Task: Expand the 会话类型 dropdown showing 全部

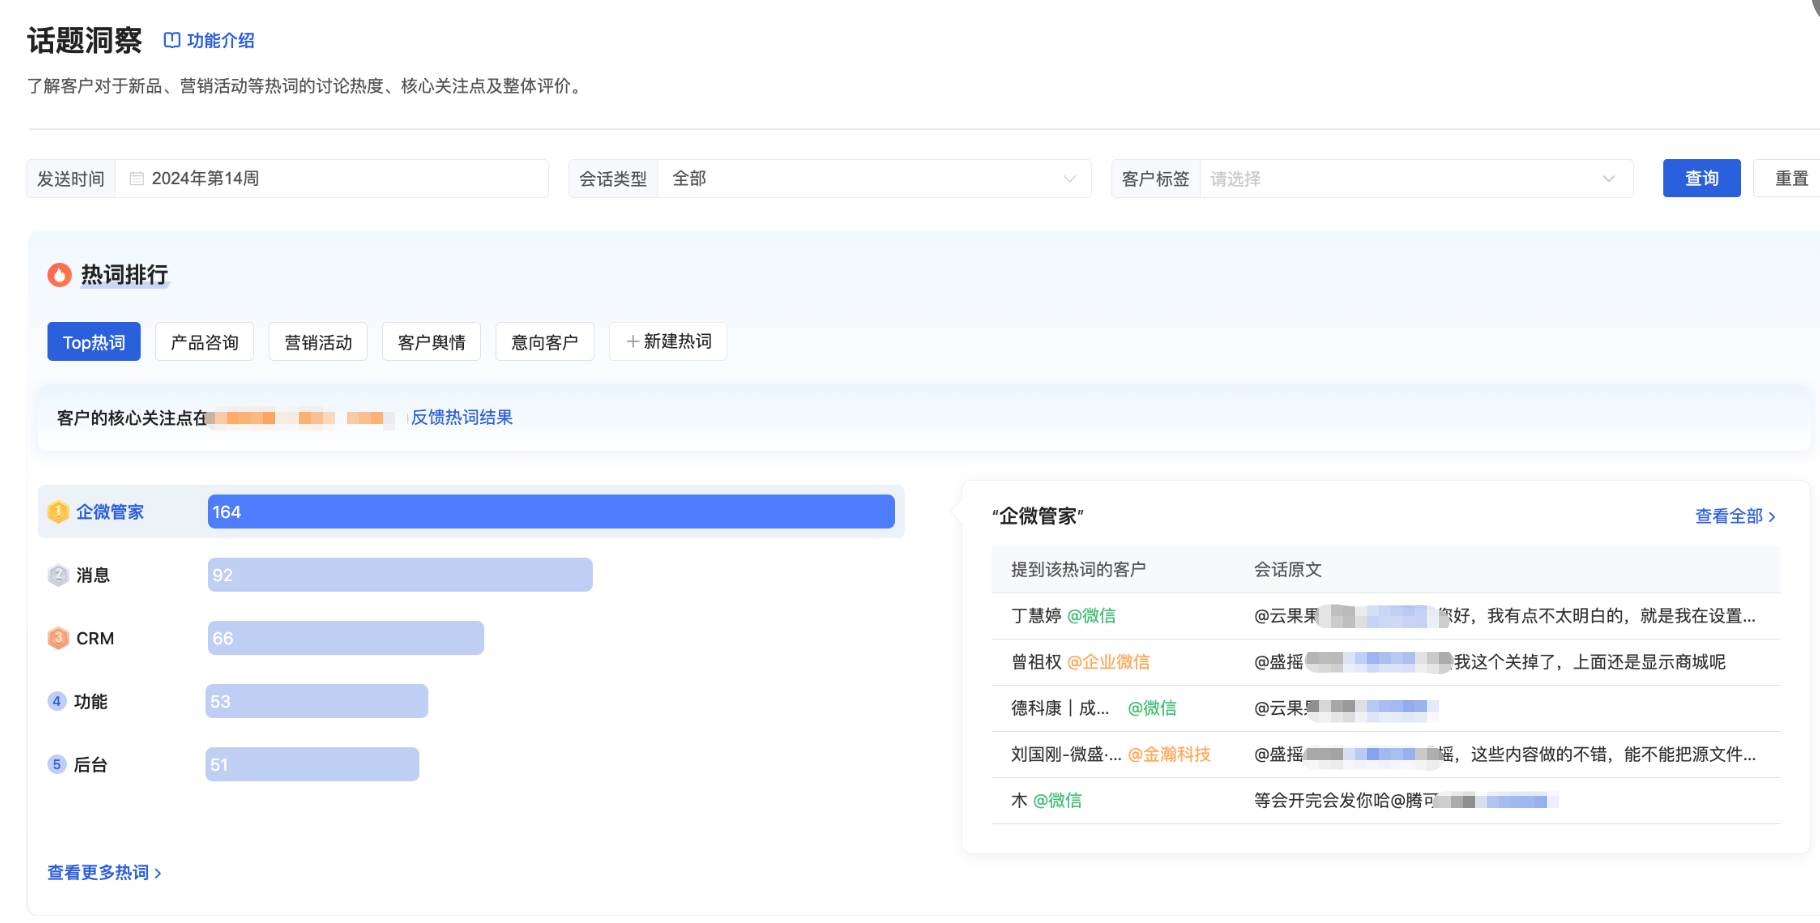Action: pyautogui.click(x=874, y=178)
